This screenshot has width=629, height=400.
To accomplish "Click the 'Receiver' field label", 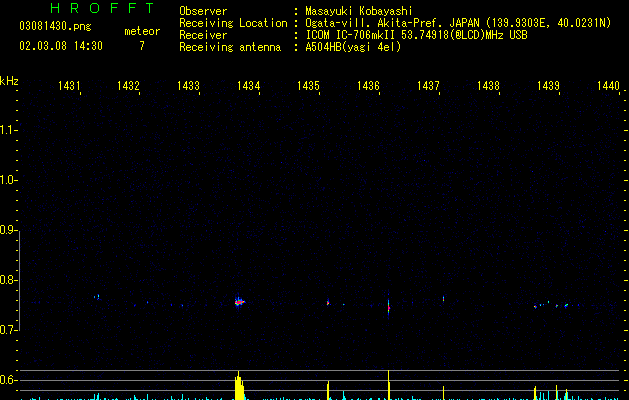I will [203, 35].
